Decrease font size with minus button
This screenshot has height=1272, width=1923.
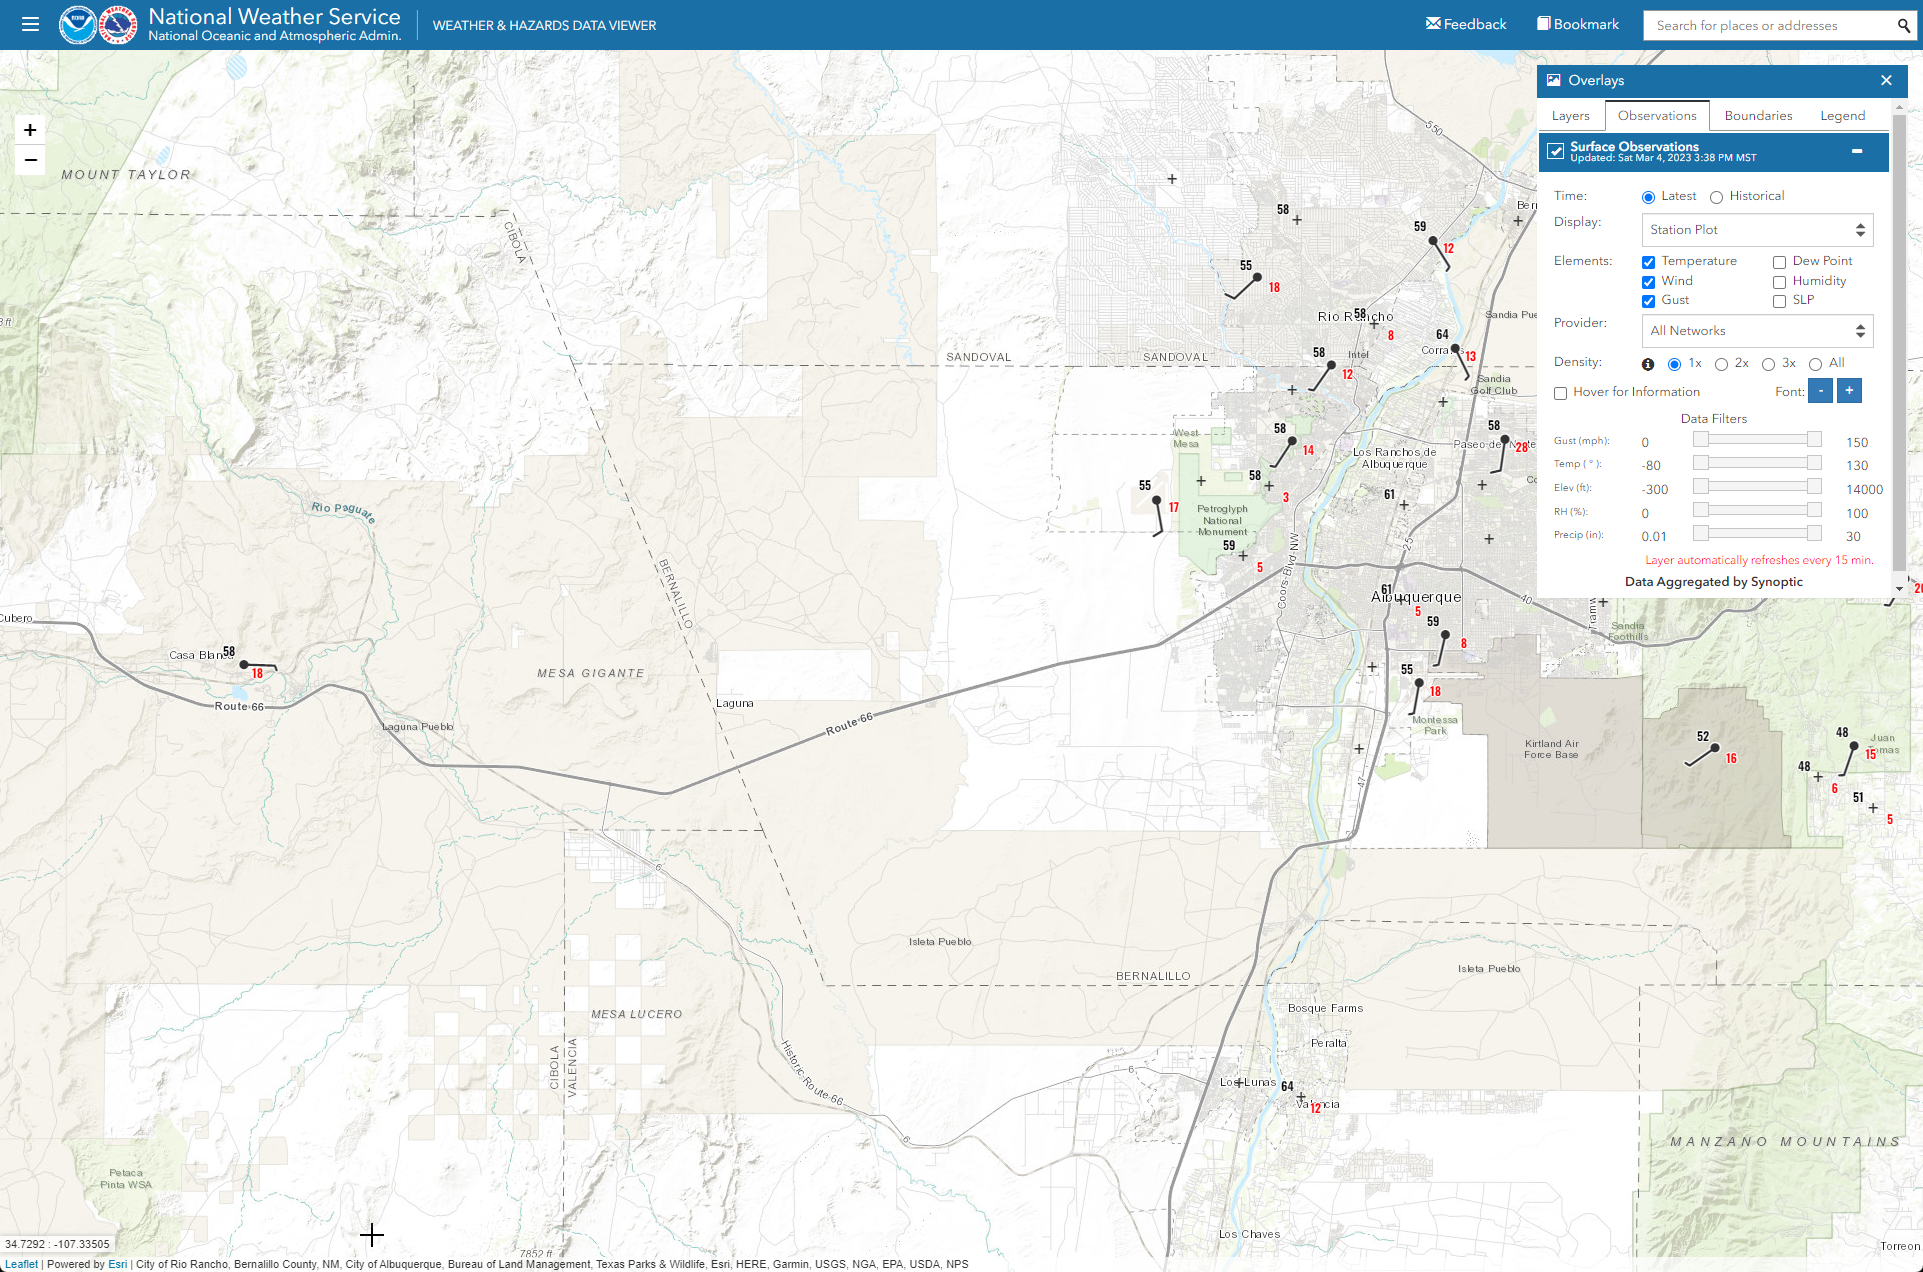click(x=1820, y=391)
